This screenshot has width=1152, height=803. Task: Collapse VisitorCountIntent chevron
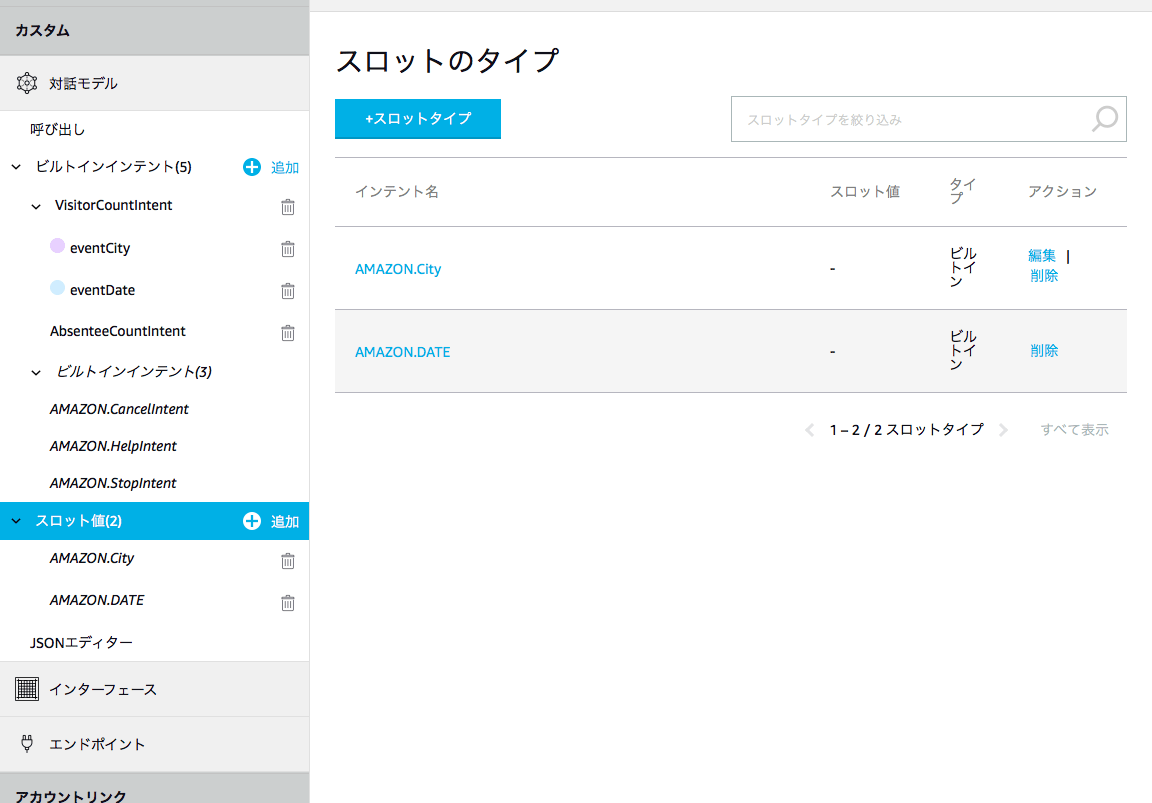point(36,206)
